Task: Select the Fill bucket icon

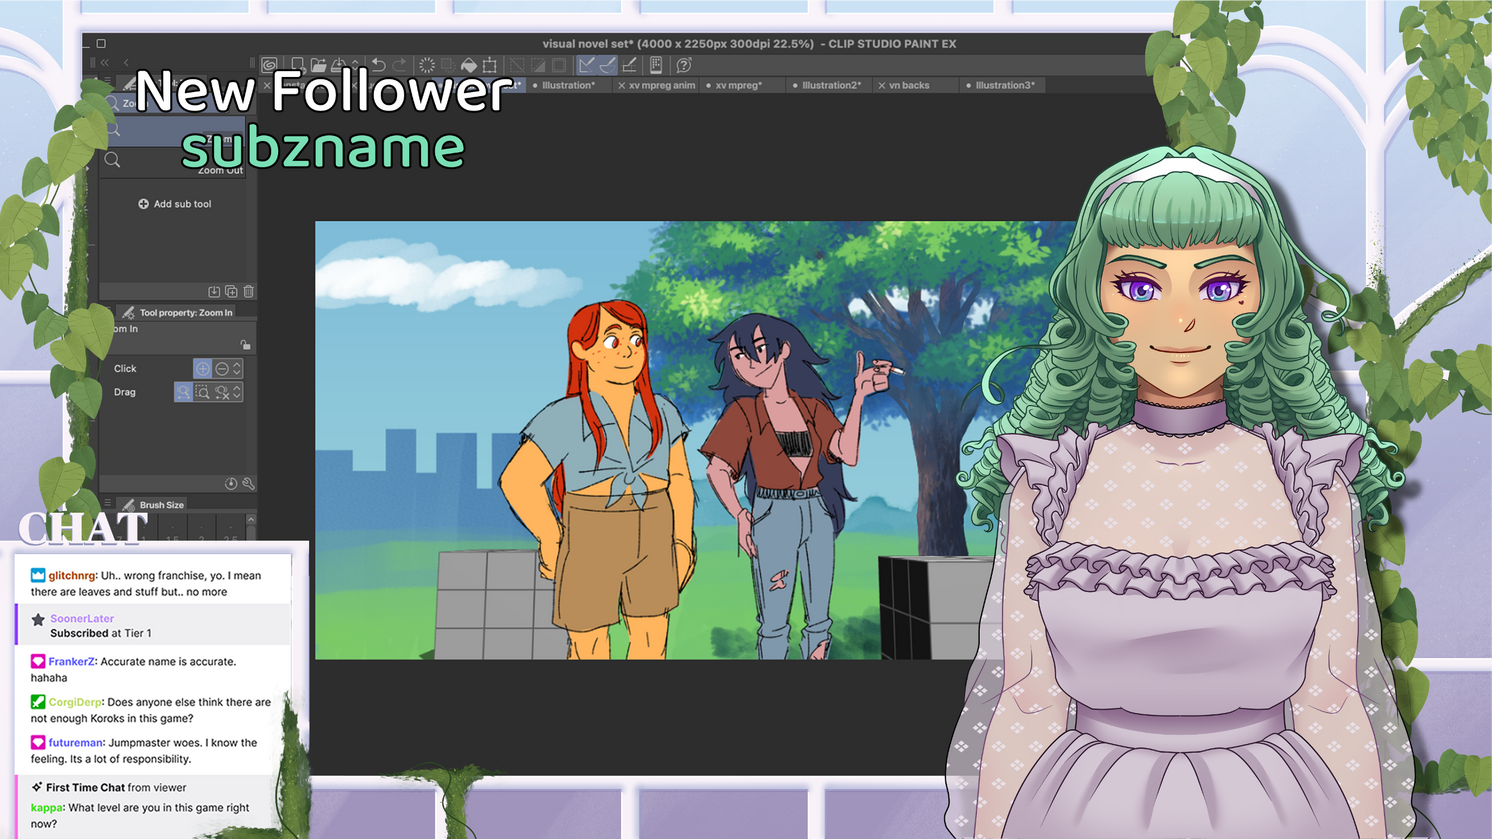Action: tap(469, 64)
